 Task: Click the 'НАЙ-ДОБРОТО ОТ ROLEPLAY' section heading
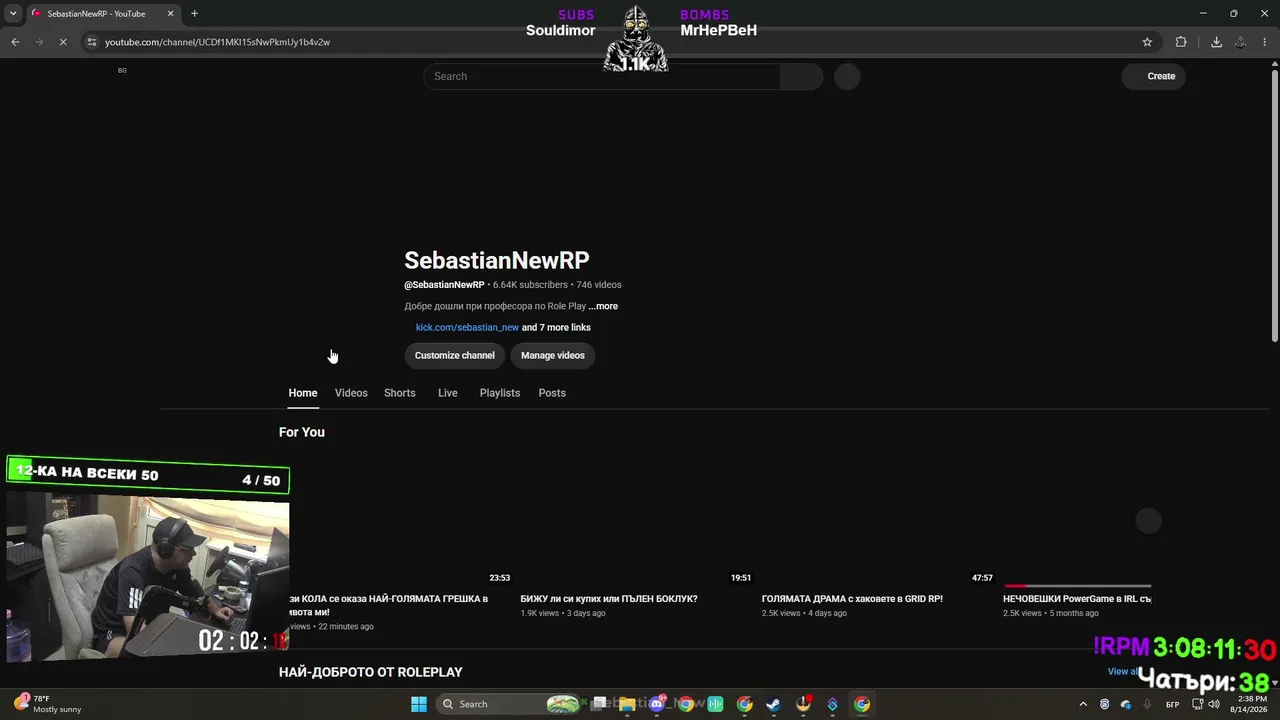tap(371, 672)
